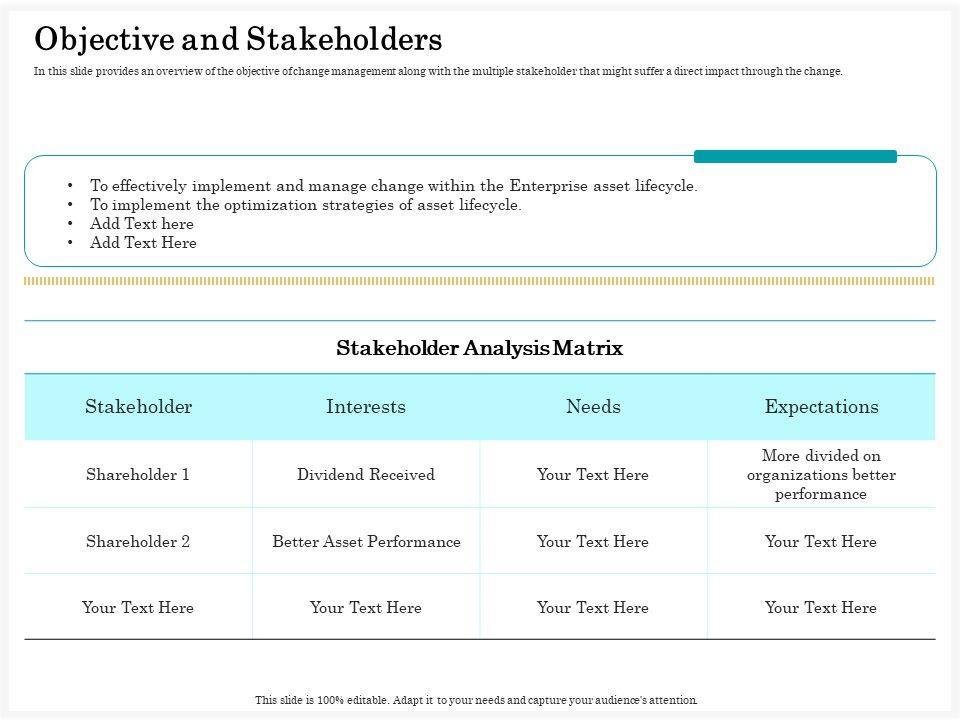Select the slide overview subtitle text
This screenshot has height=720, width=960.
(x=438, y=72)
